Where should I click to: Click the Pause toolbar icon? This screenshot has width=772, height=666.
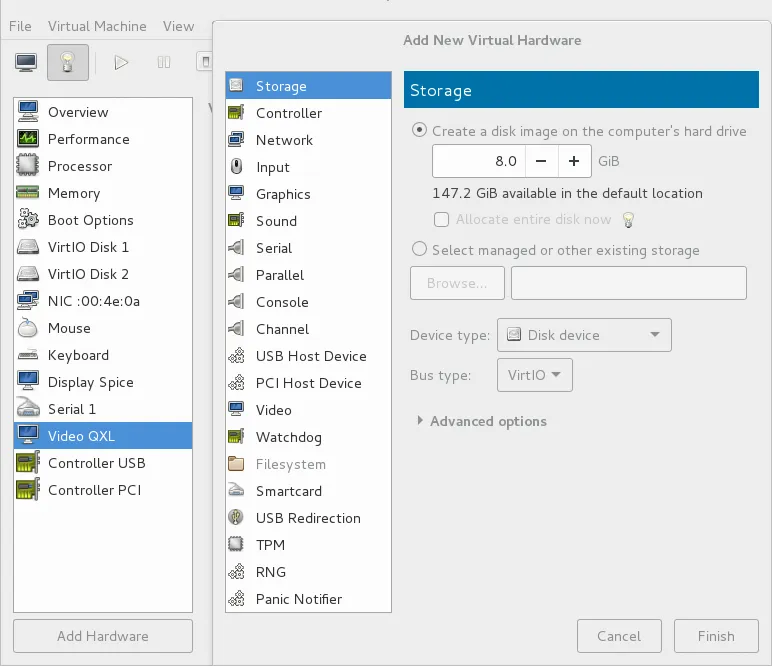click(x=164, y=63)
